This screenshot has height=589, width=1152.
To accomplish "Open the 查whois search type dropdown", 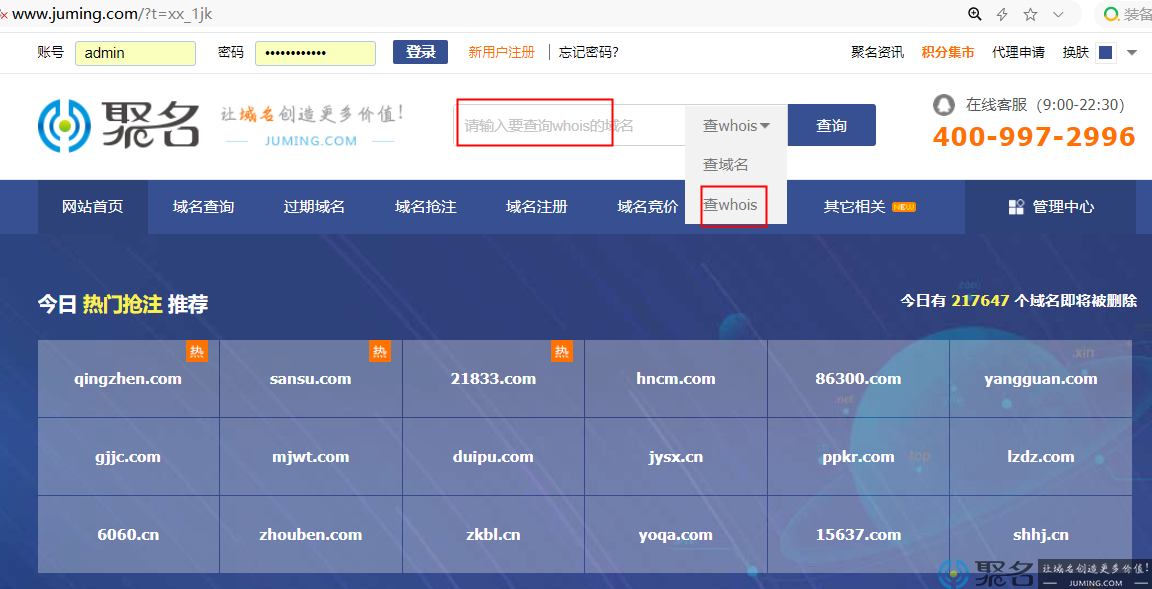I will (736, 126).
